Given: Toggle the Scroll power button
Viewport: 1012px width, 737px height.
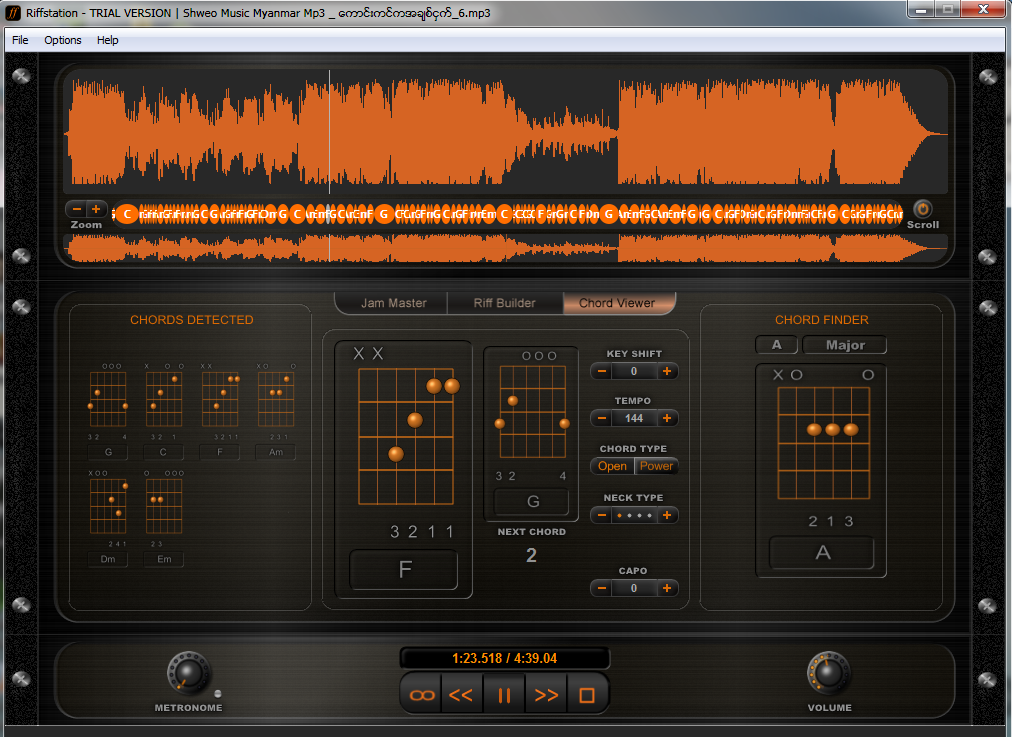Looking at the screenshot, I should pos(922,209).
